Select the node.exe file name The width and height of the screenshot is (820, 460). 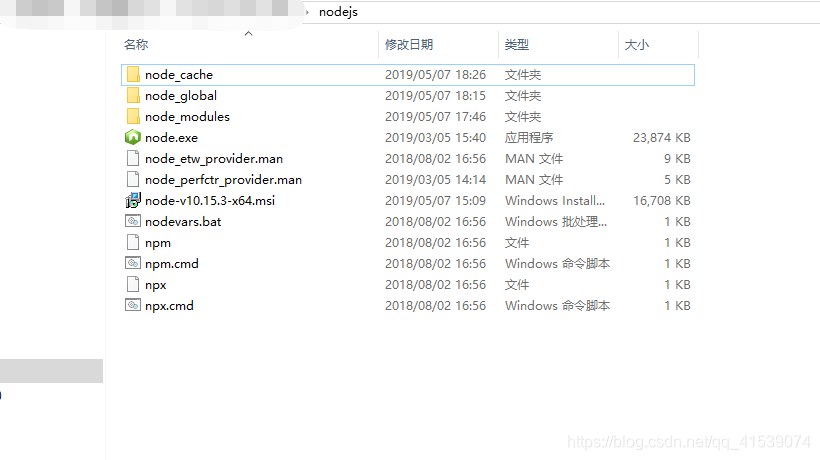tap(172, 137)
